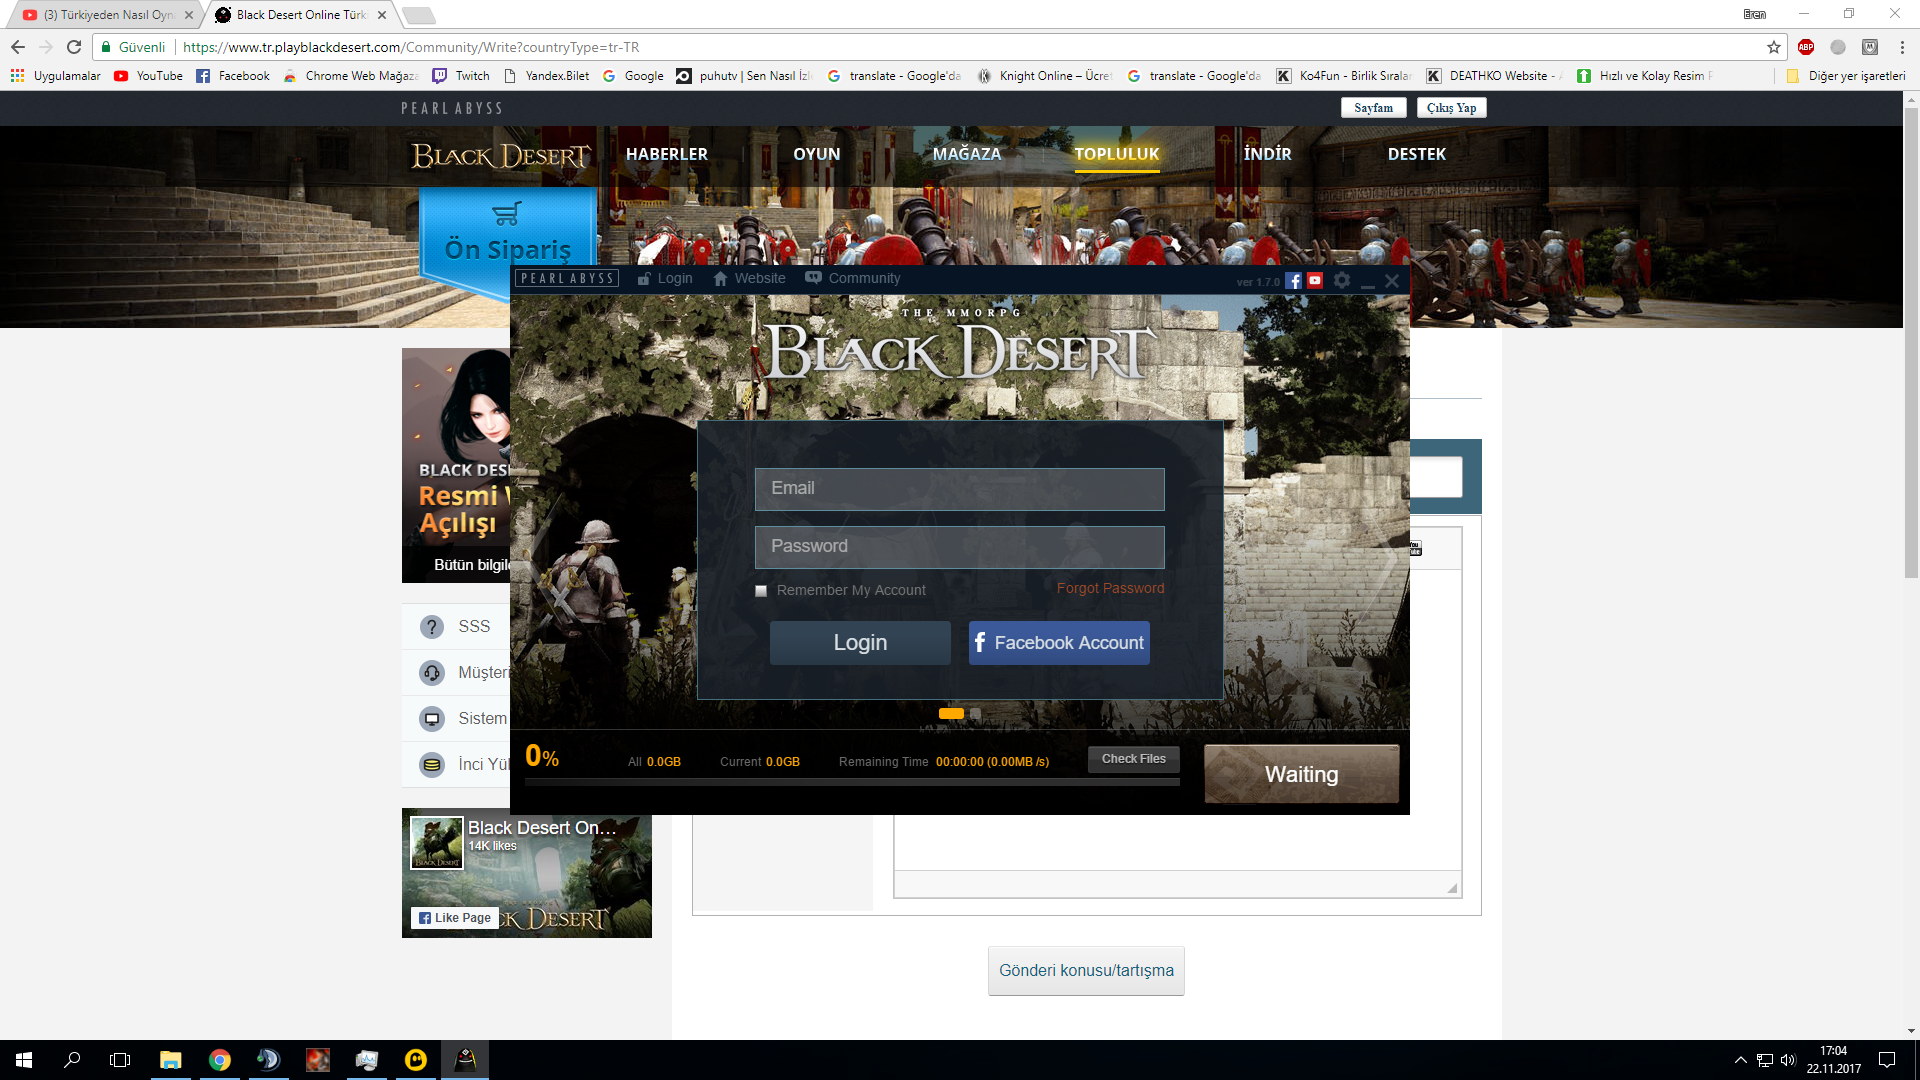Click the Check Files button
Screen dimensions: 1920x1080
pyautogui.click(x=1133, y=759)
